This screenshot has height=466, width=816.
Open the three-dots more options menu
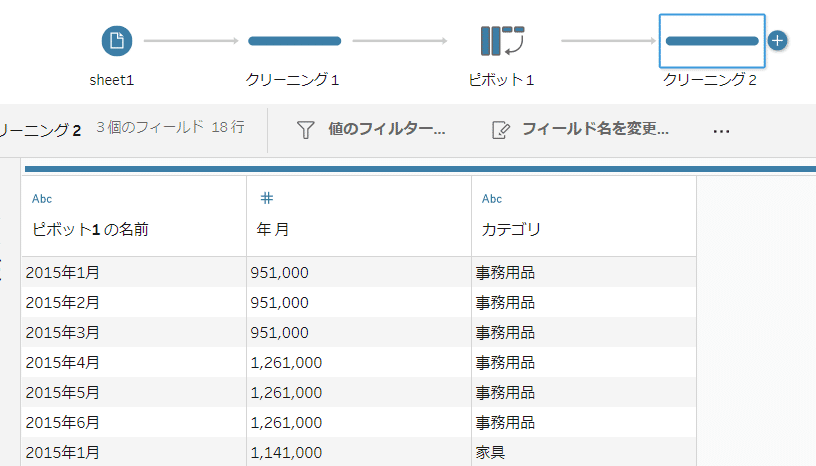[721, 131]
